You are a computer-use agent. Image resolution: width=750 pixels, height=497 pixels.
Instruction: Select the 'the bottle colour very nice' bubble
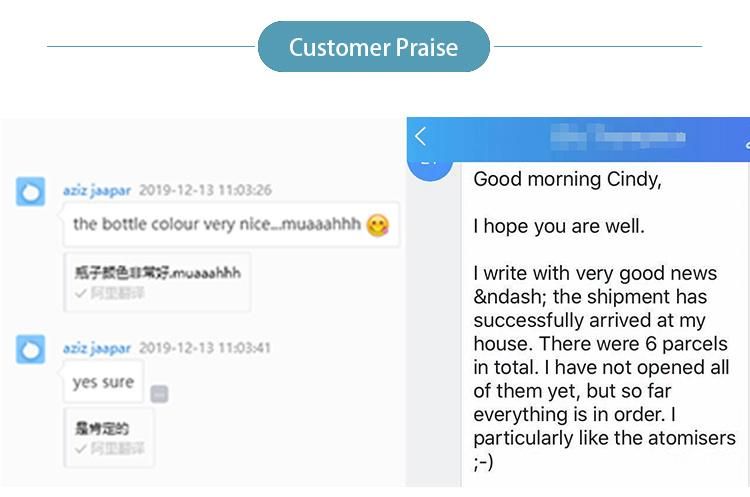(x=231, y=224)
